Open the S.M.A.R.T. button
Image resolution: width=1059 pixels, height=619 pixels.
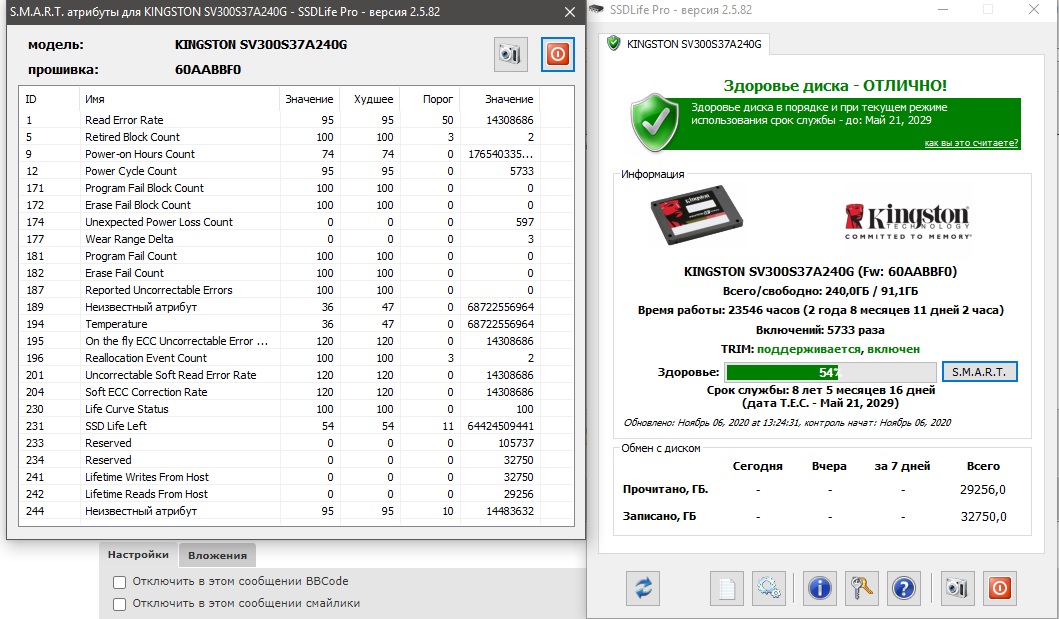(x=979, y=372)
